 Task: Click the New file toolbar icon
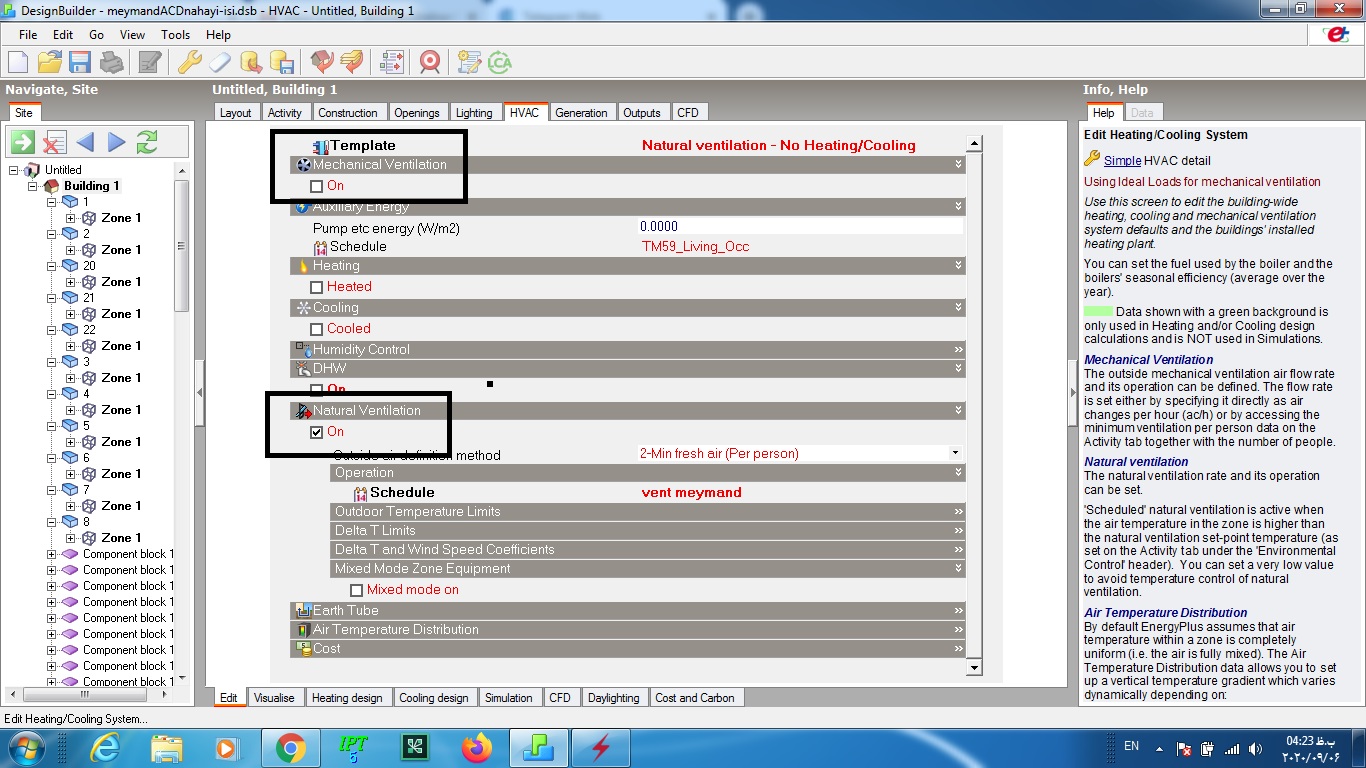point(18,62)
